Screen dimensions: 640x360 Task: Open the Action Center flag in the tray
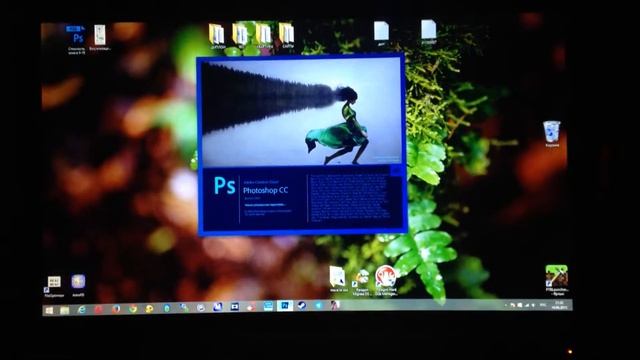point(520,305)
